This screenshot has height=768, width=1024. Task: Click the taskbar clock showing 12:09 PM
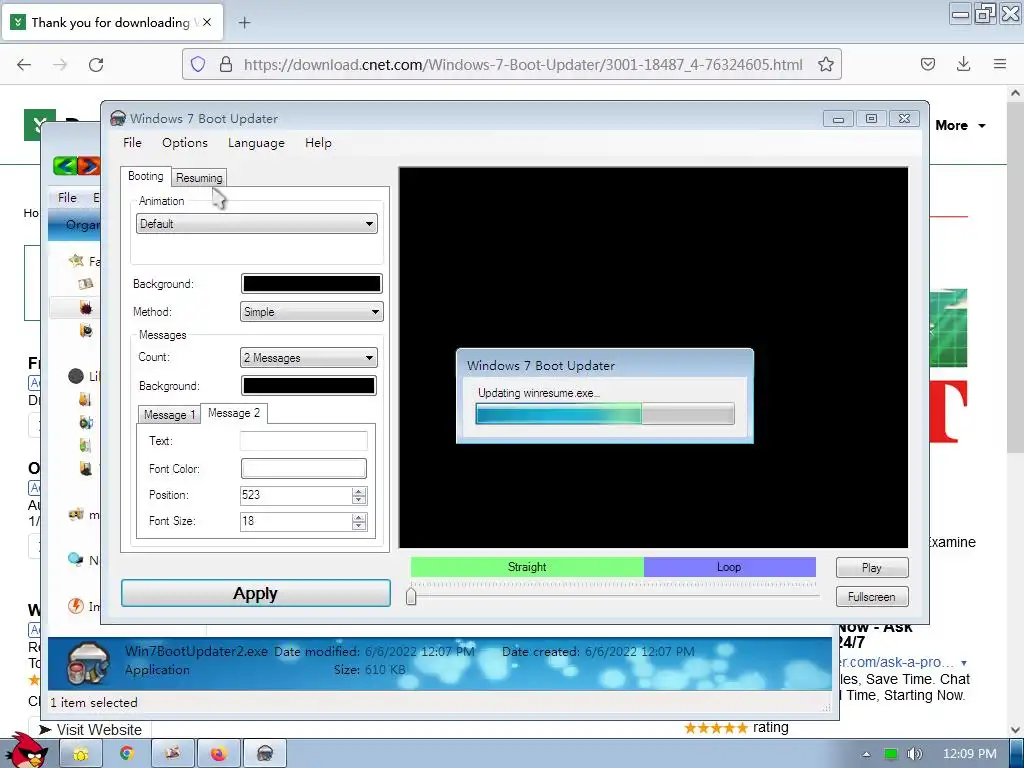point(969,754)
